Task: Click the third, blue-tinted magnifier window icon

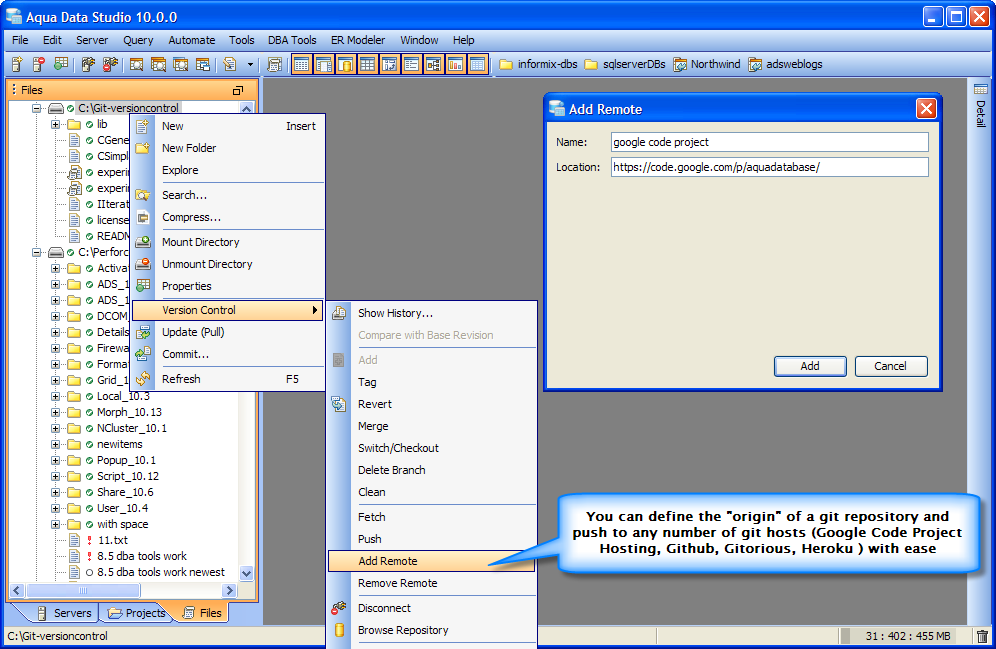Action: click(180, 64)
